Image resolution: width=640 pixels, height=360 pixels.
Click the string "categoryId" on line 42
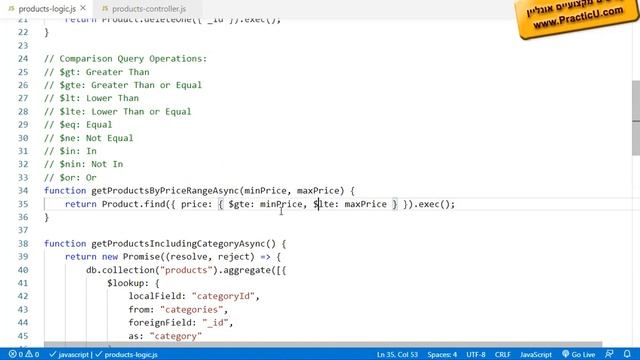[223, 296]
